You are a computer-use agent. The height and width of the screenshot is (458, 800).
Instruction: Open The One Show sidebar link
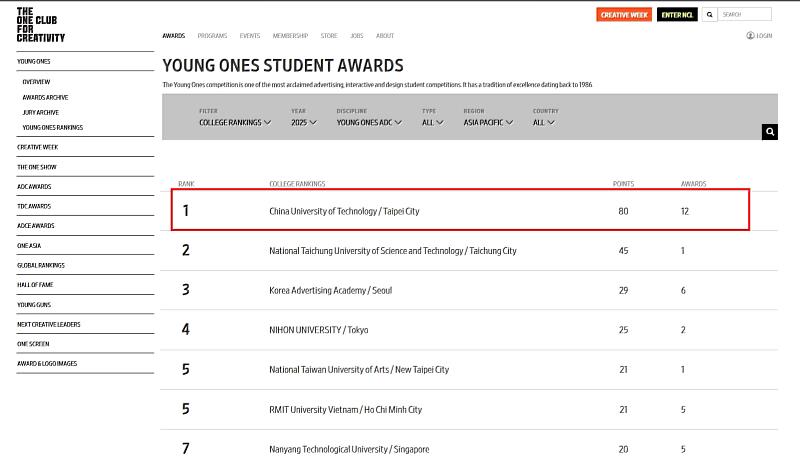point(37,167)
